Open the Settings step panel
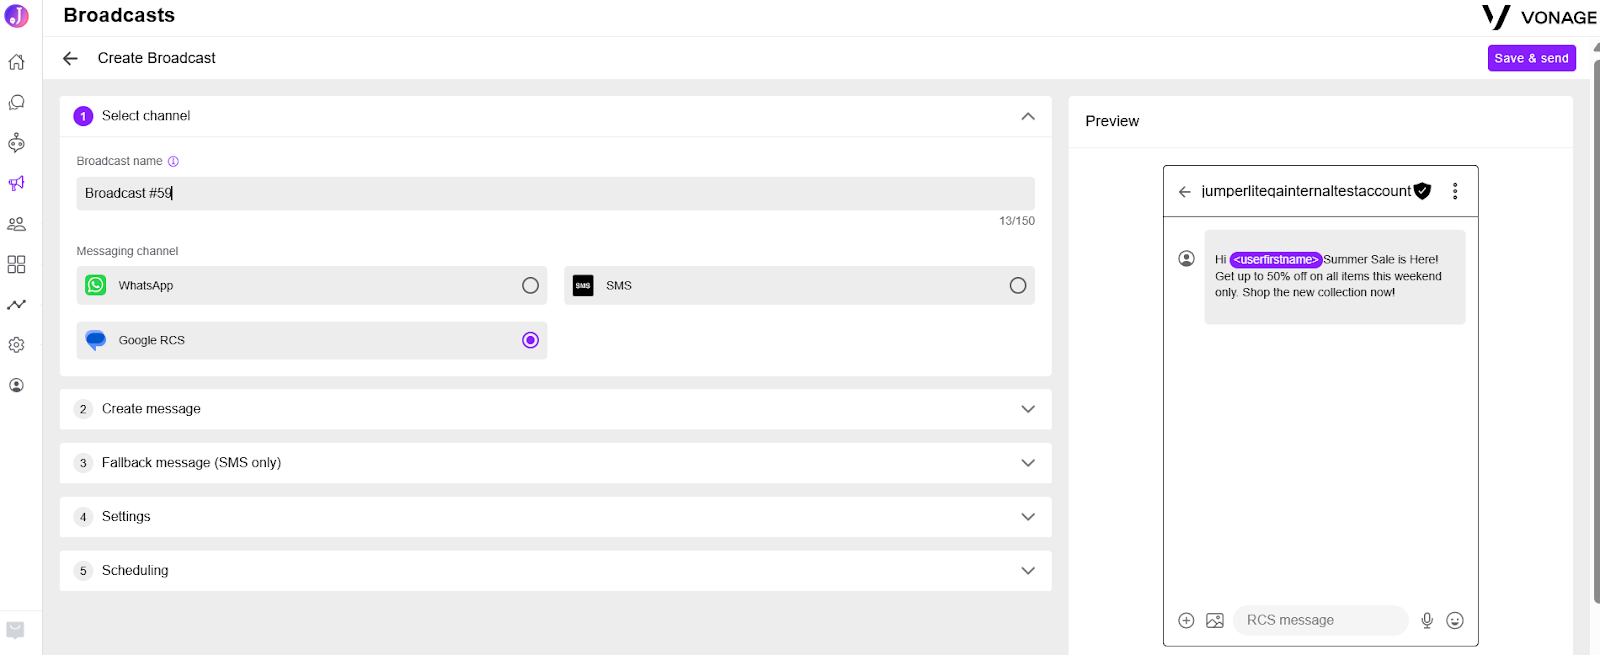The image size is (1600, 655). pyautogui.click(x=555, y=517)
